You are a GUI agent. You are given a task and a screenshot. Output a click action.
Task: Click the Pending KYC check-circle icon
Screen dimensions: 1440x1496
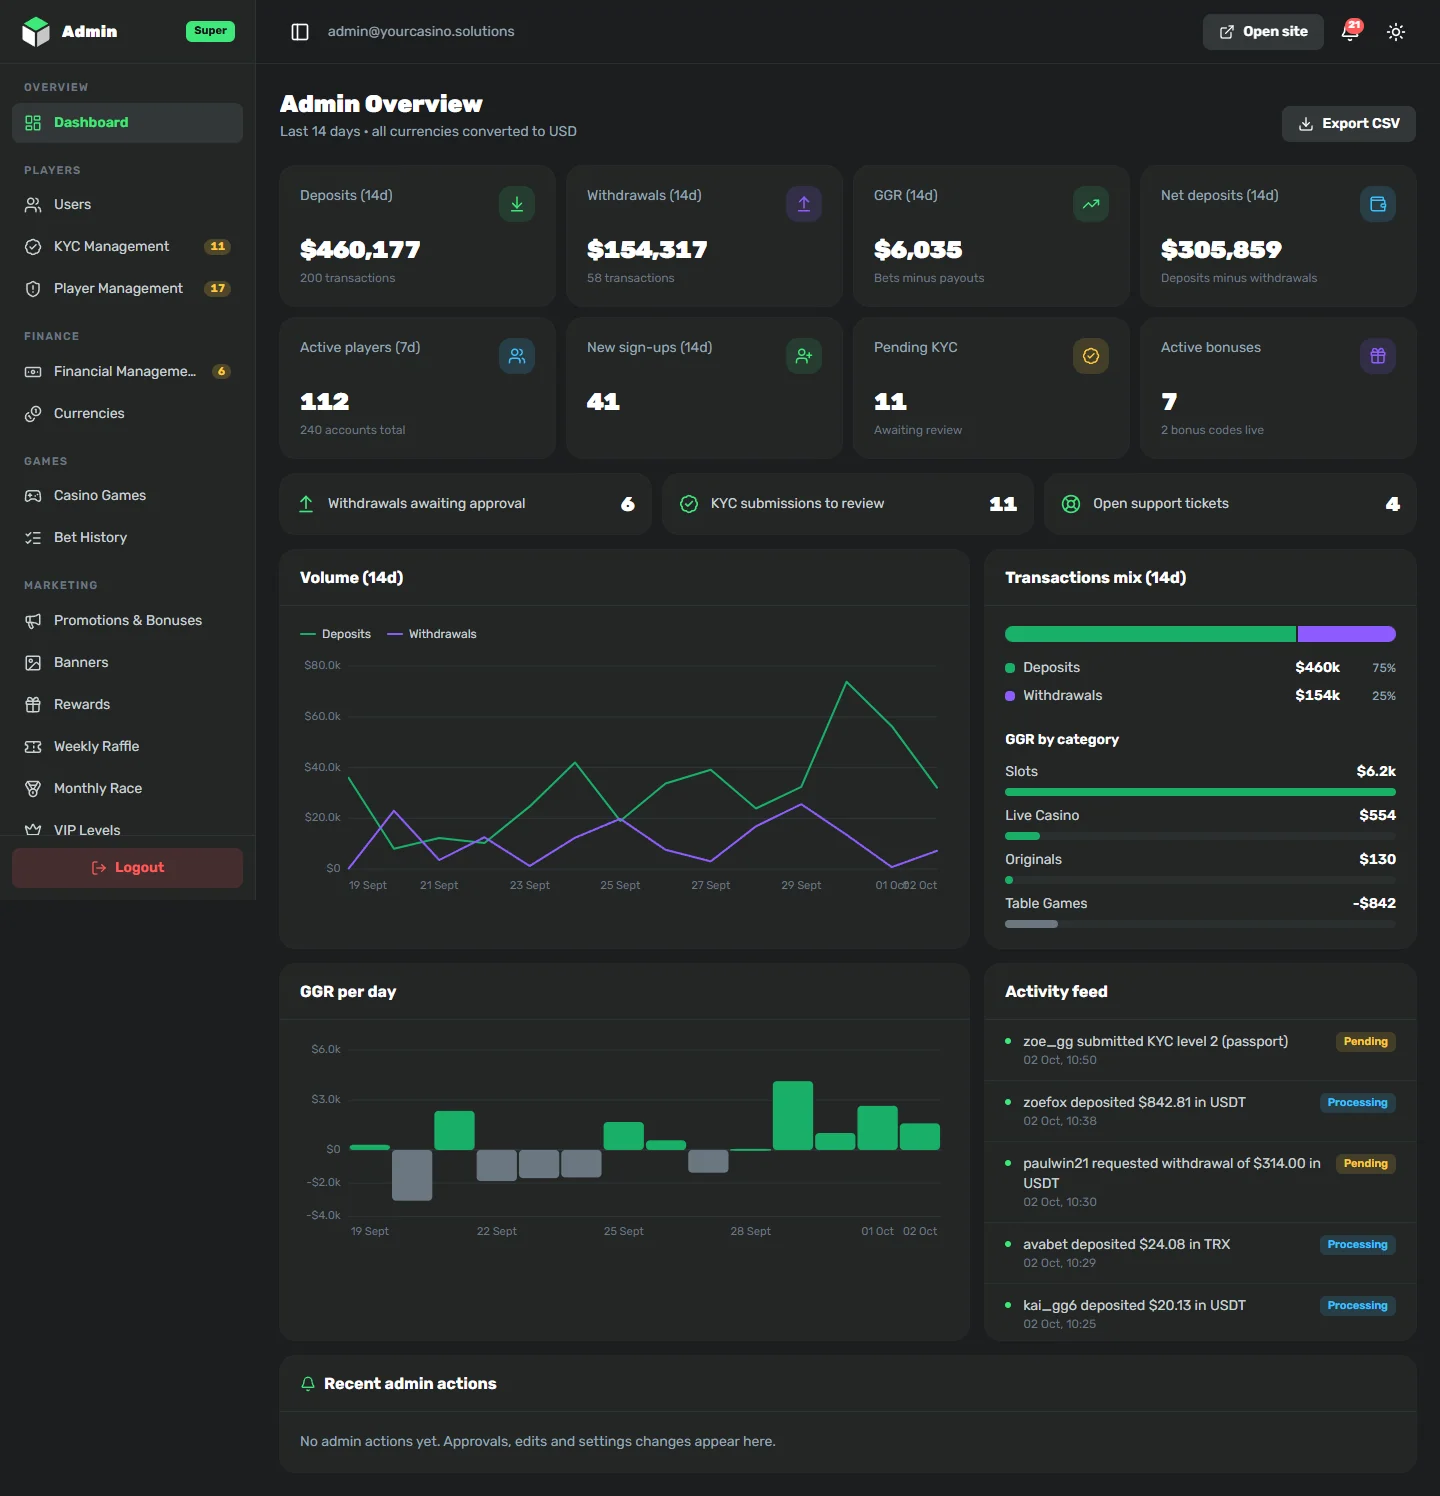click(1091, 356)
